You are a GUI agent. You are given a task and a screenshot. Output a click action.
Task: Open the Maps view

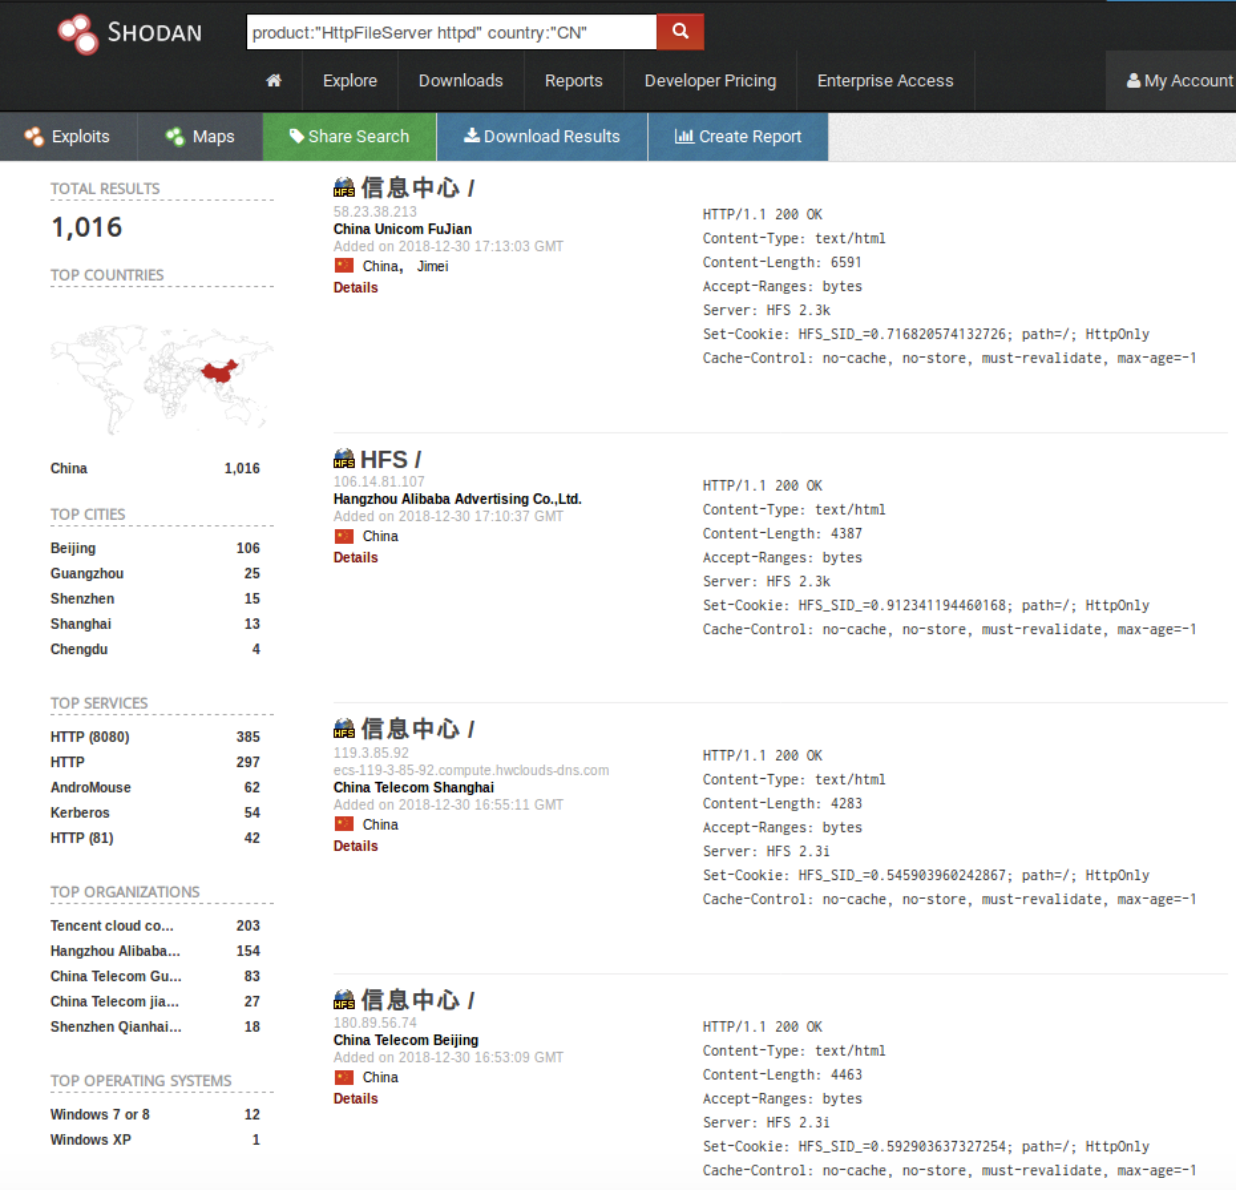(x=200, y=137)
